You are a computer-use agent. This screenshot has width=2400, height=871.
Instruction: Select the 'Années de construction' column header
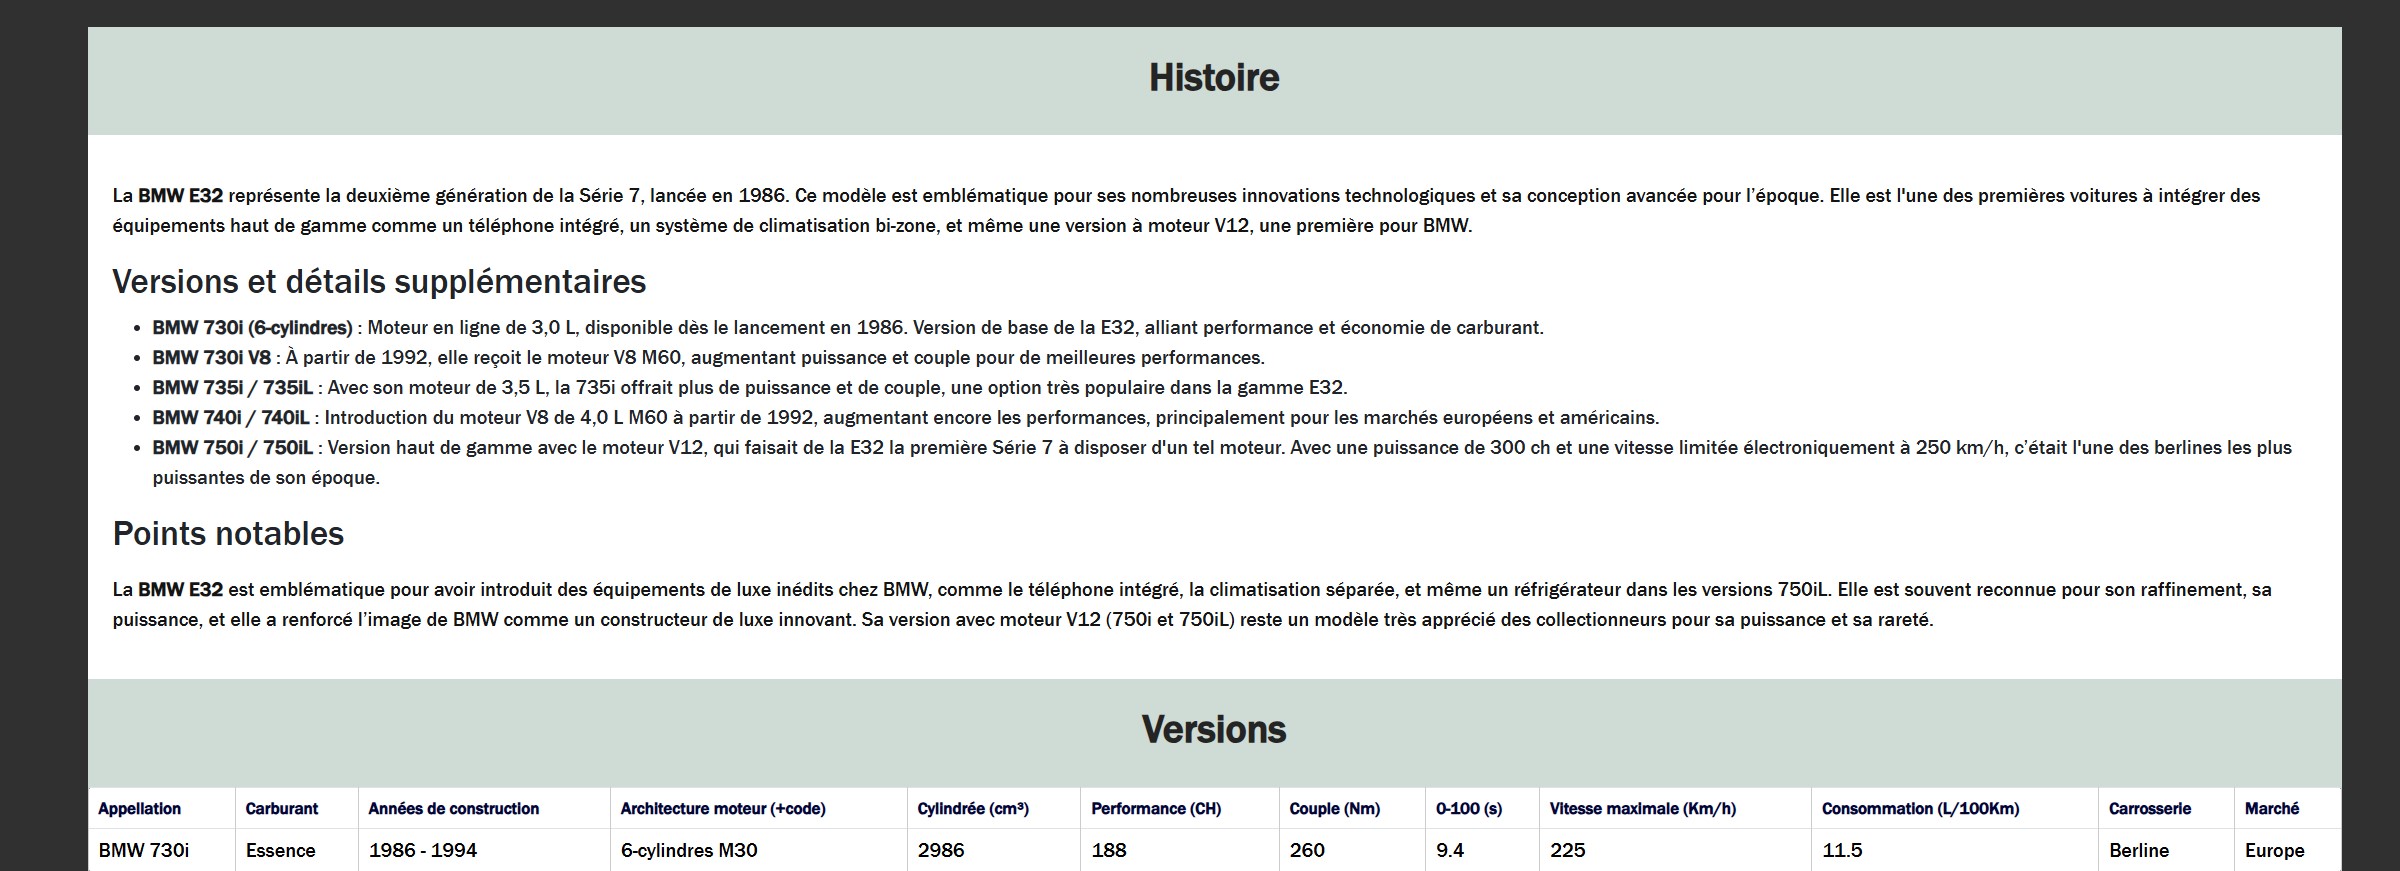pyautogui.click(x=453, y=809)
